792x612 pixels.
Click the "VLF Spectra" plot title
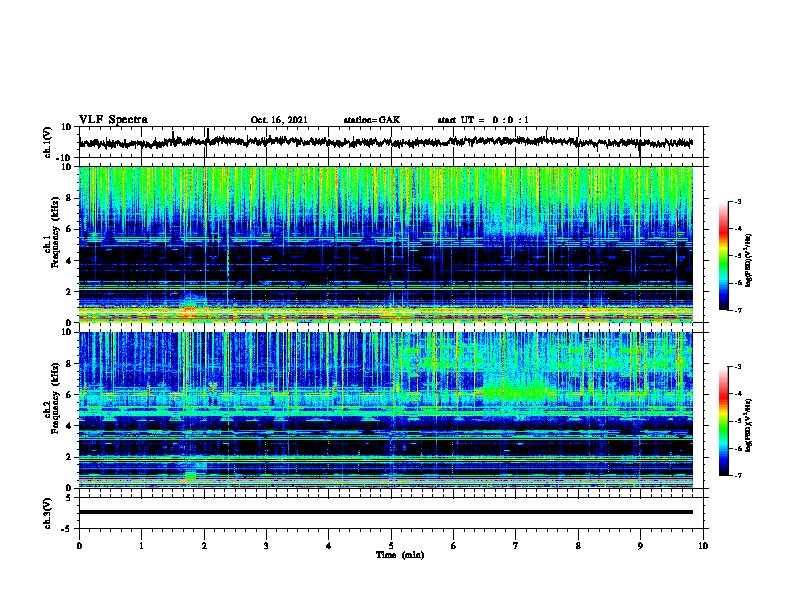(x=113, y=120)
